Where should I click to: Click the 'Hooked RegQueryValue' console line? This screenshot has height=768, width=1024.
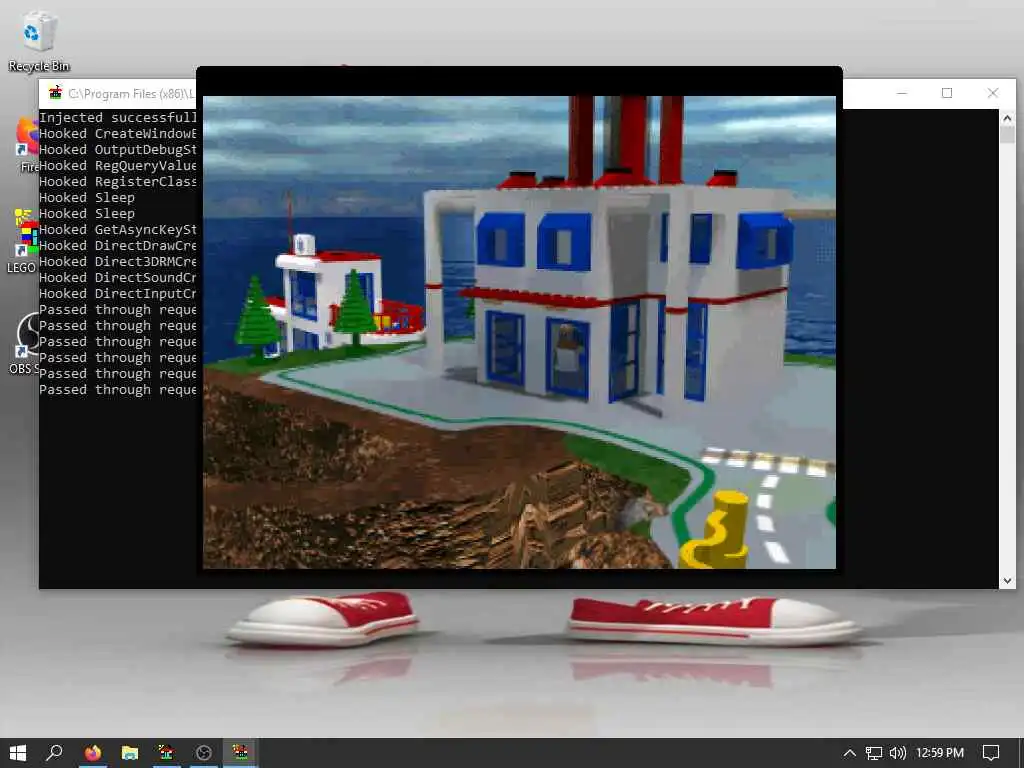pos(118,166)
